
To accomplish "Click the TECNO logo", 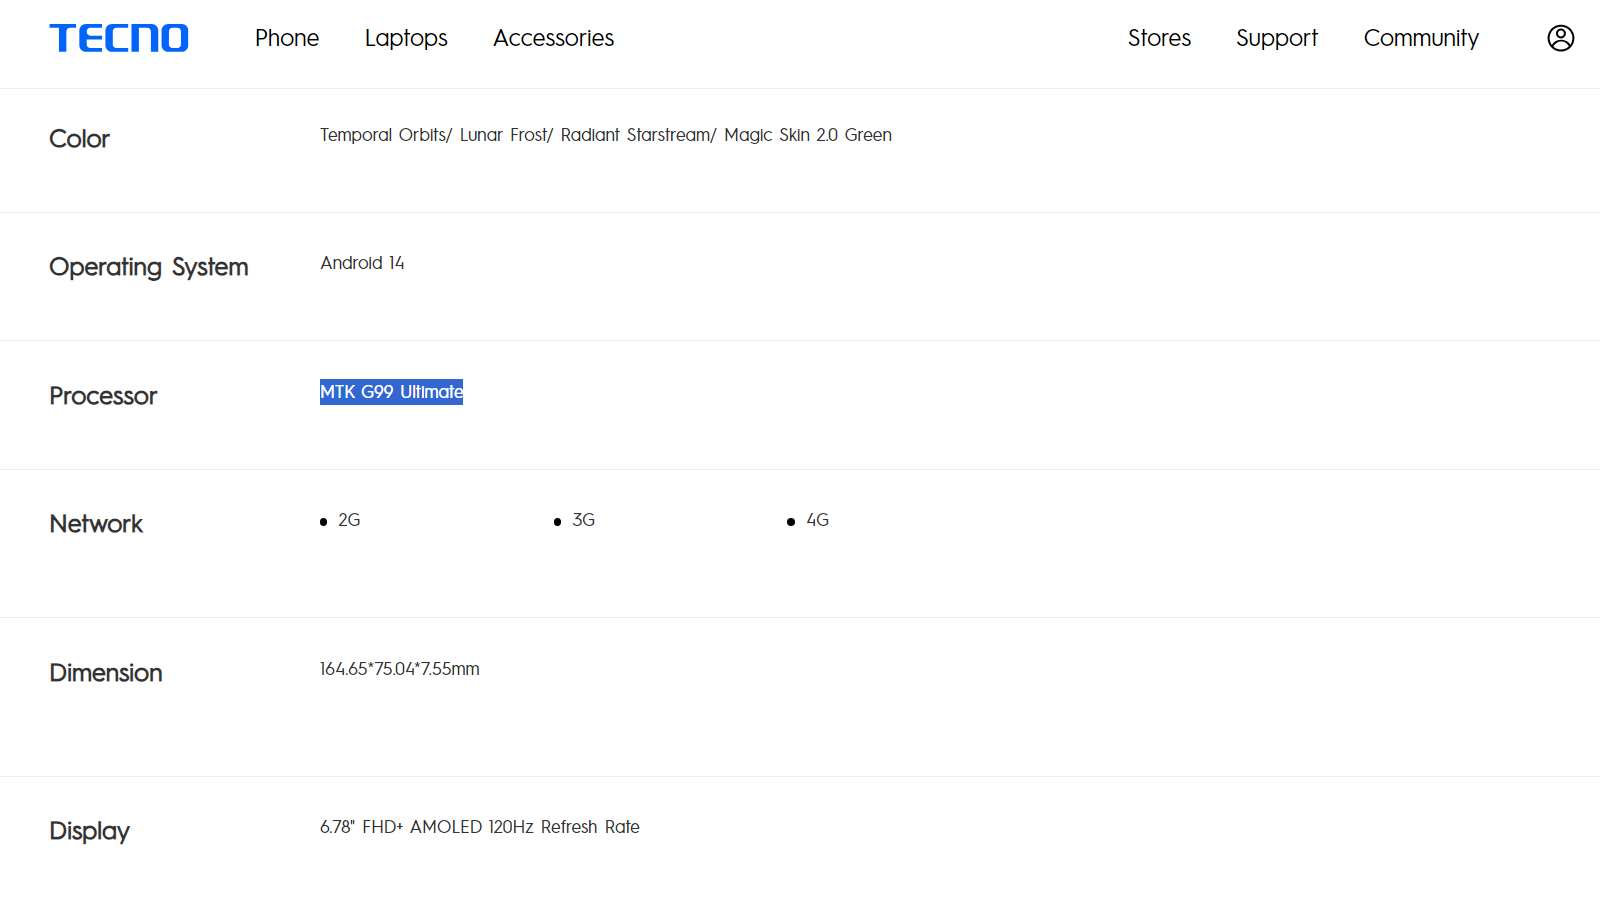I will coord(119,38).
